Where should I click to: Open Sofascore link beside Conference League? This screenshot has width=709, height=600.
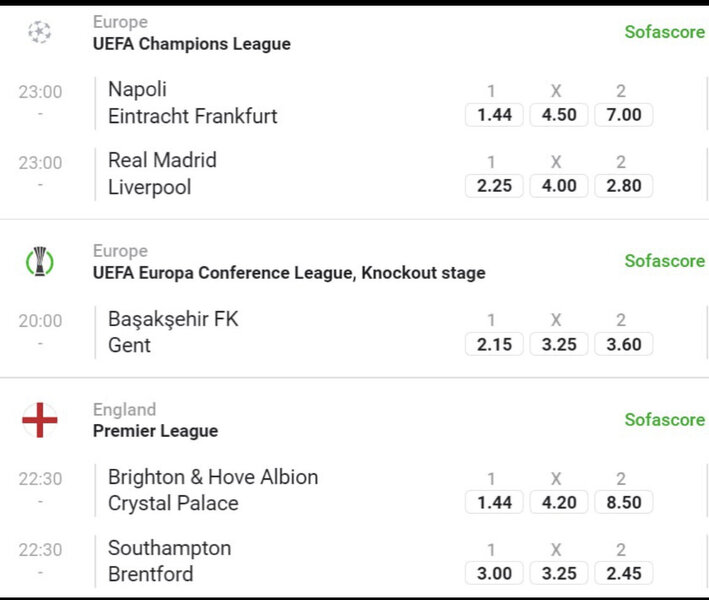coord(664,261)
